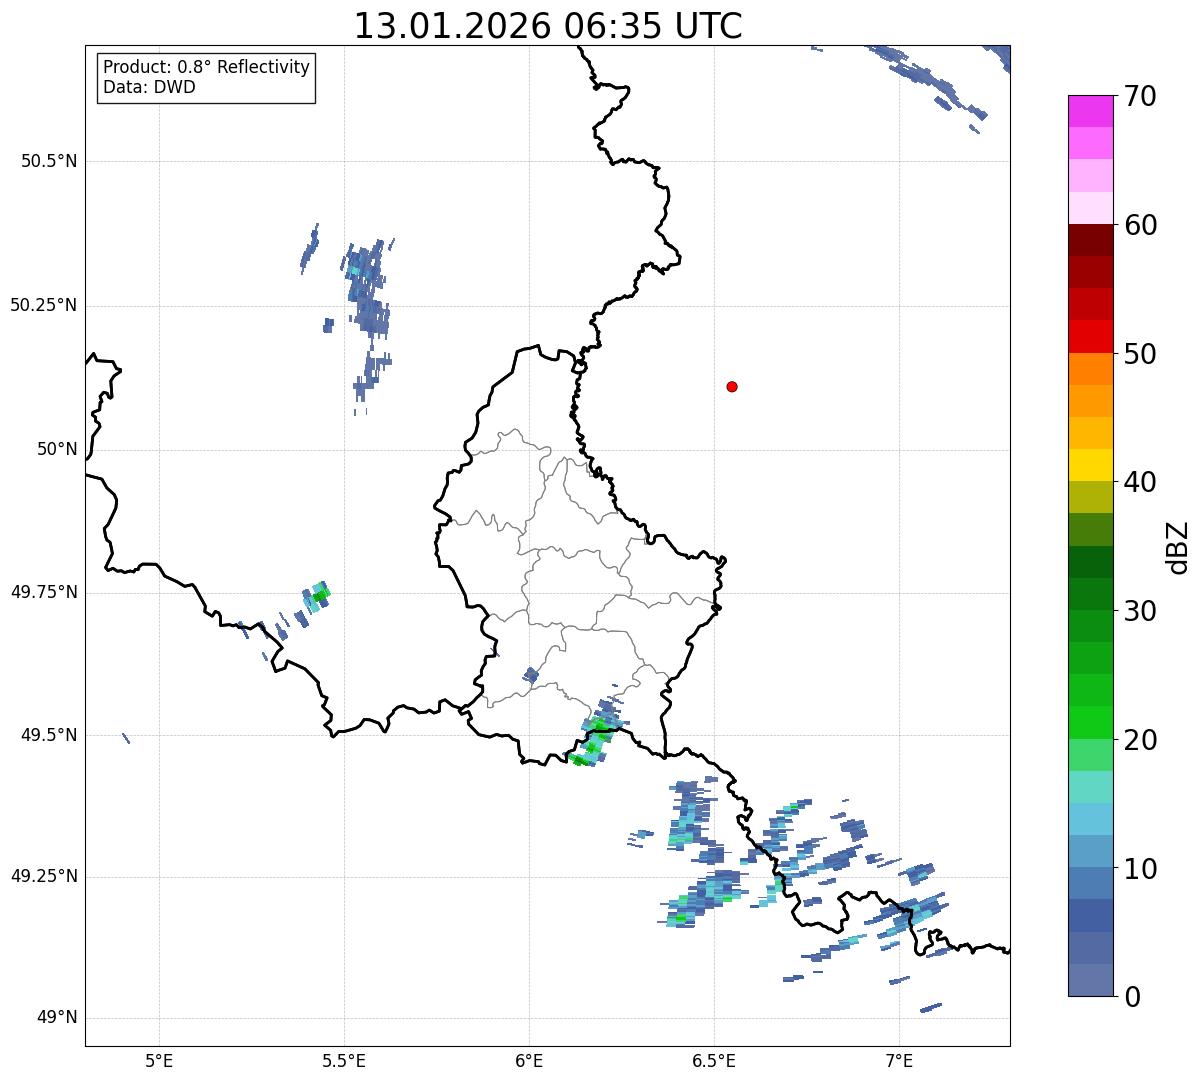
Task: Click the bright red colorbar swatch just above 50
Action: click(x=1090, y=336)
